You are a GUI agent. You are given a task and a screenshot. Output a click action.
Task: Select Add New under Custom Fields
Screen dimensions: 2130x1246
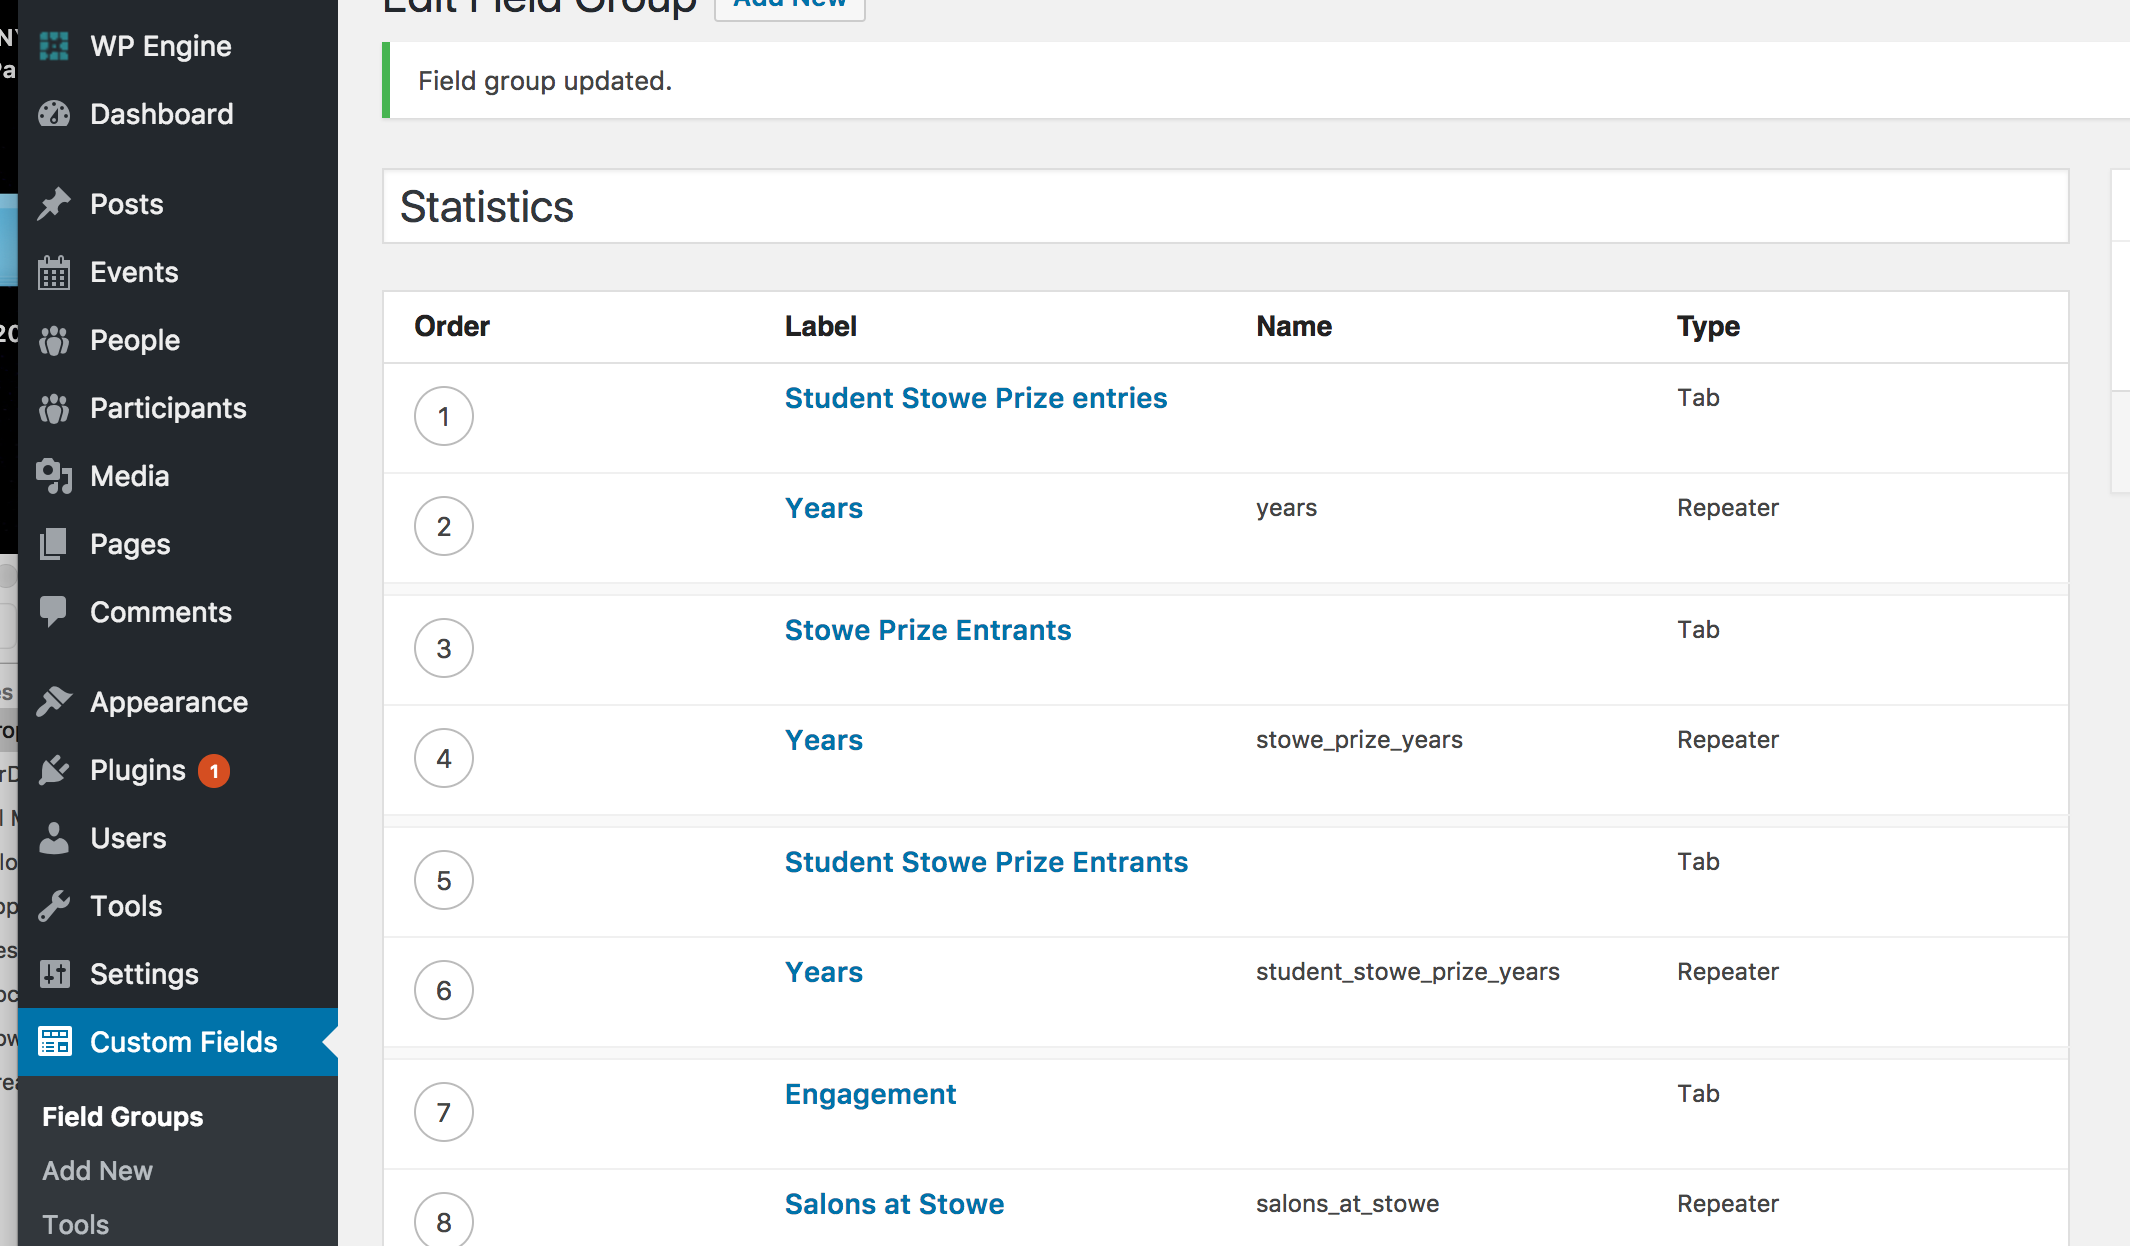pos(97,1170)
